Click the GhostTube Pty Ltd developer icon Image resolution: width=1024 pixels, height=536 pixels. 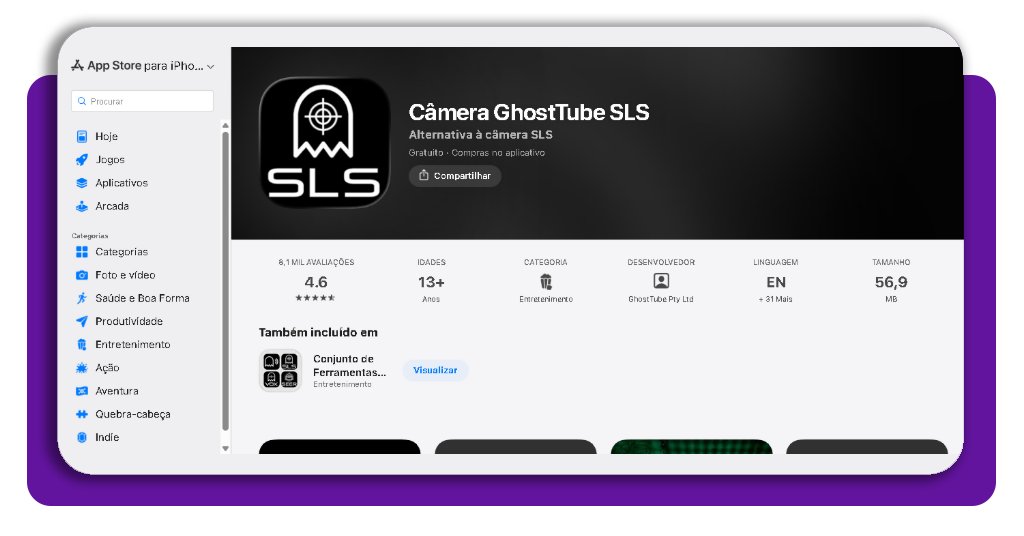661,281
